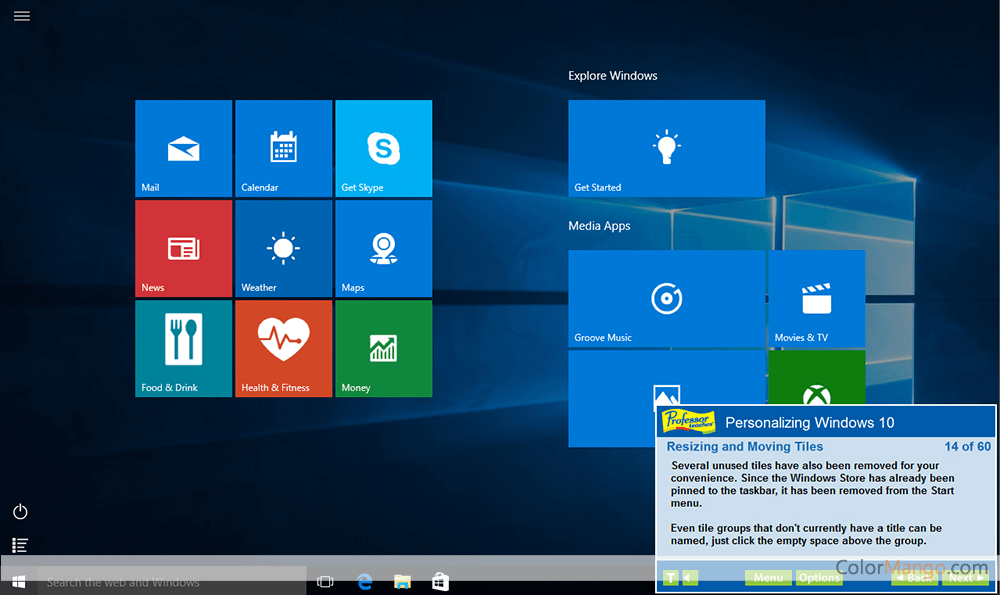Image resolution: width=1000 pixels, height=595 pixels.
Task: Open the Get Started tile
Action: pyautogui.click(x=666, y=148)
